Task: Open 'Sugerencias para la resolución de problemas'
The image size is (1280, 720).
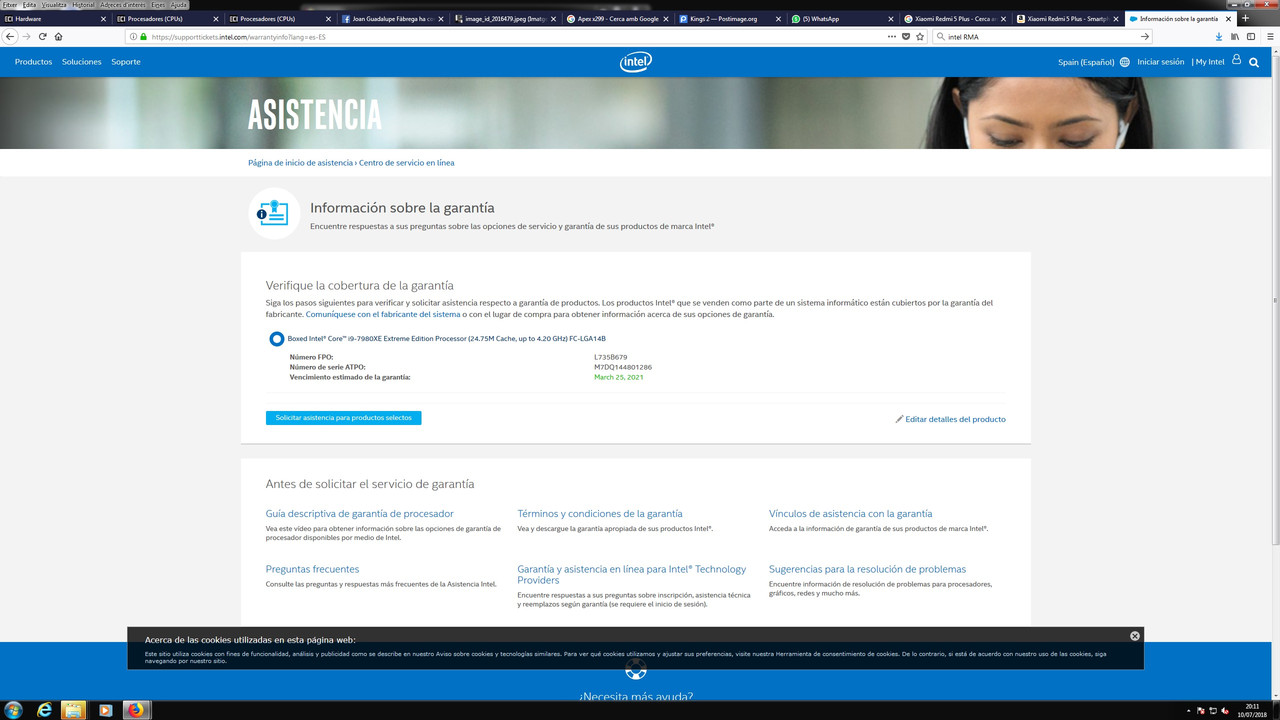Action: tap(867, 569)
